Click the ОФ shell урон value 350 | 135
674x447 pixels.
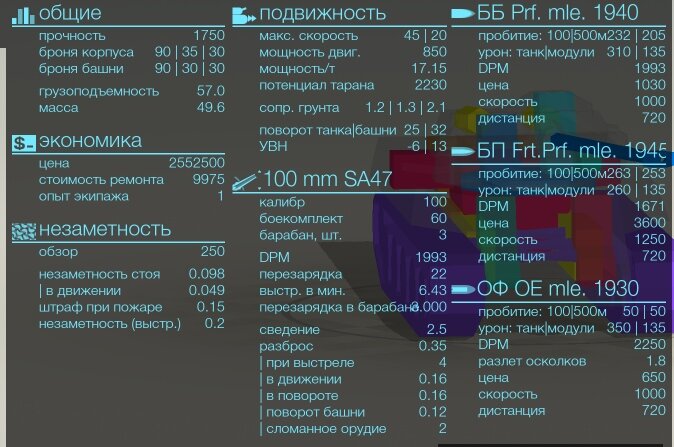tap(637, 328)
